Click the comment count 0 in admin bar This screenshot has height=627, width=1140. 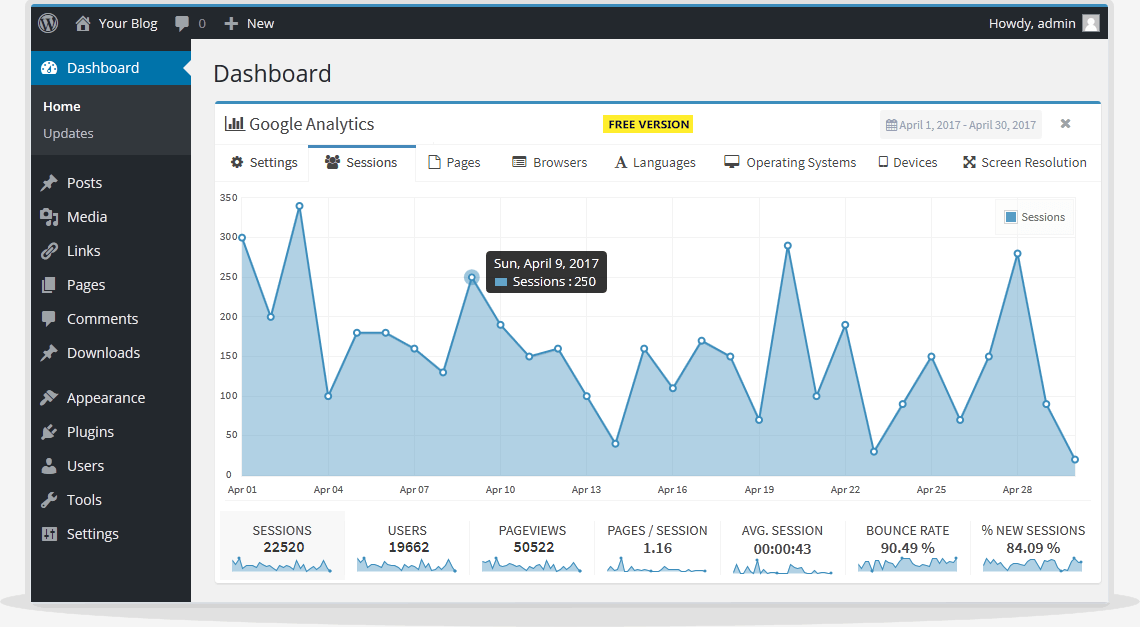(202, 23)
